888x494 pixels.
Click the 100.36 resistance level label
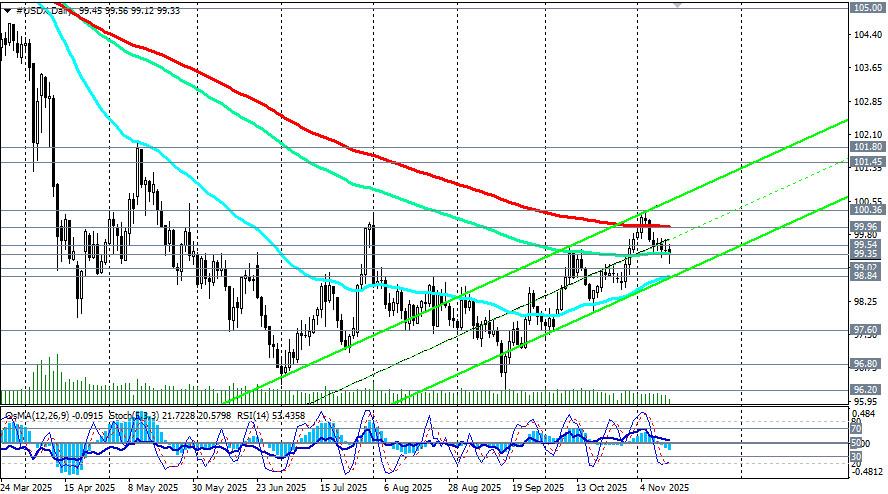(866, 210)
